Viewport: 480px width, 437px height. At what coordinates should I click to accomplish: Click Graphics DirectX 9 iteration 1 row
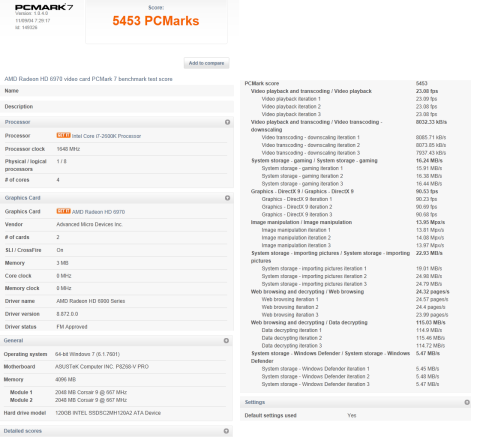tap(349, 199)
